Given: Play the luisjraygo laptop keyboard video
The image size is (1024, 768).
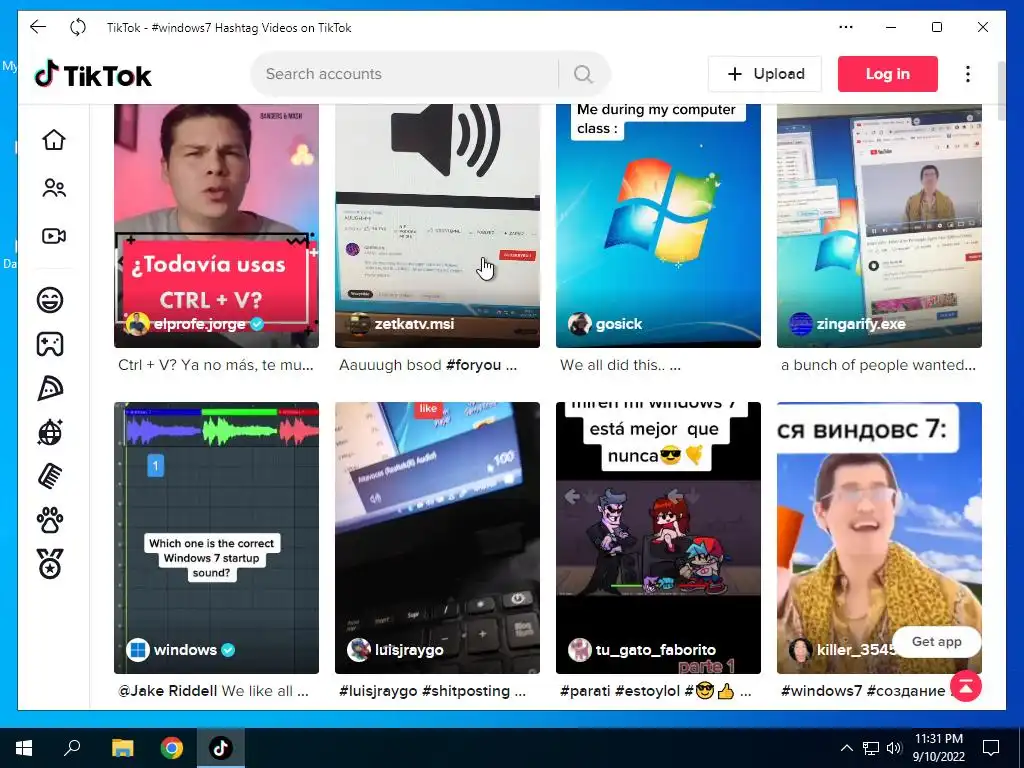Looking at the screenshot, I should pos(437,537).
